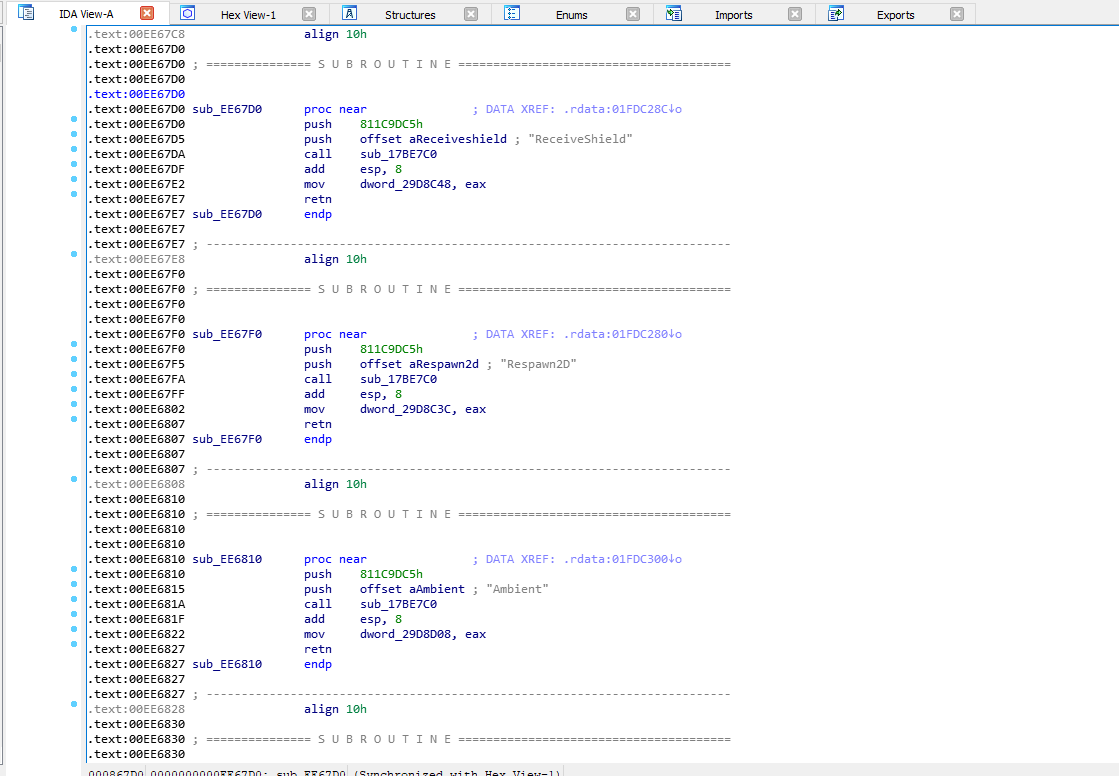Click retn instruction at address 00EE67E7
Image resolution: width=1119 pixels, height=776 pixels.
point(318,199)
